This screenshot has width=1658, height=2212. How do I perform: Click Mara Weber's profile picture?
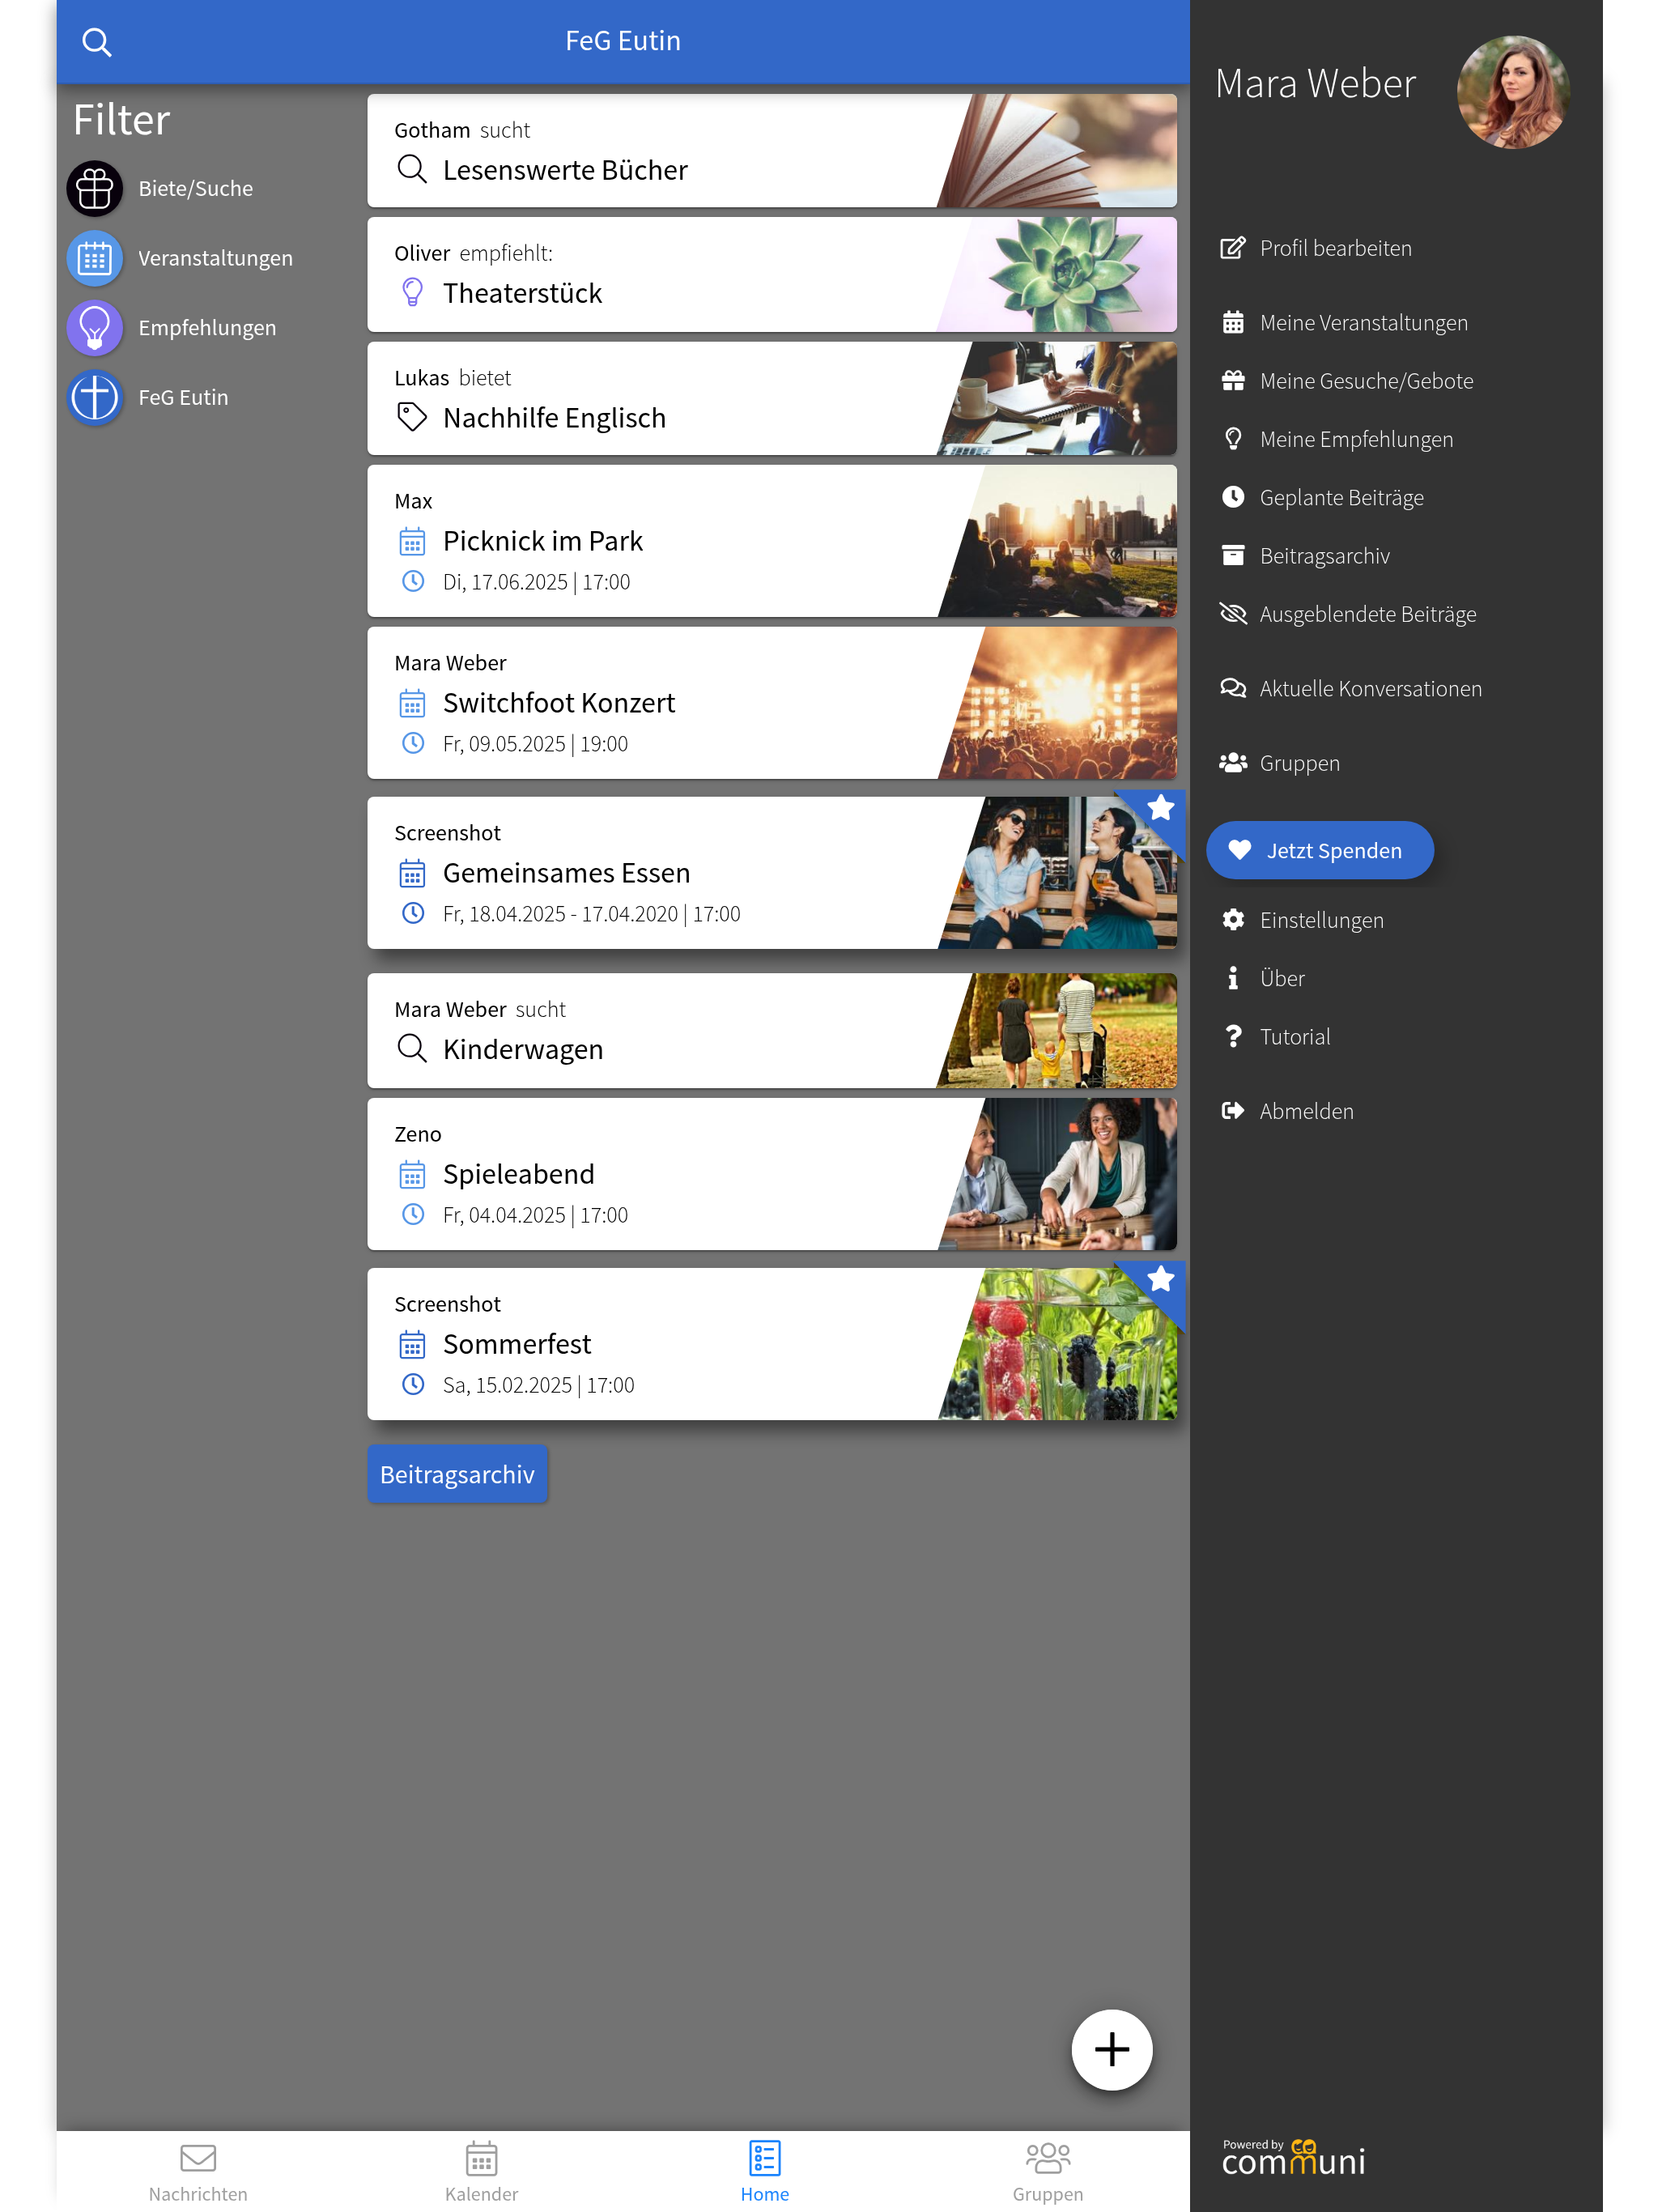(x=1512, y=92)
